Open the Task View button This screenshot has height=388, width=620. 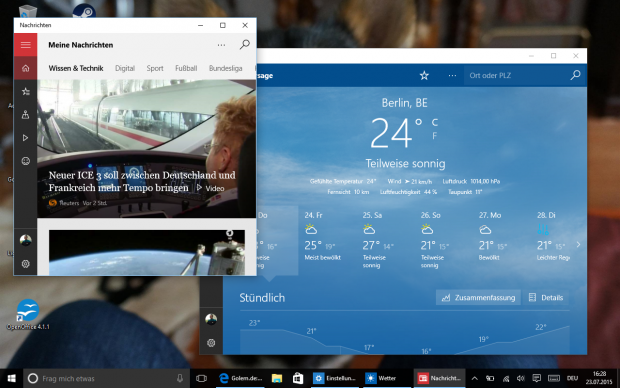click(x=201, y=379)
